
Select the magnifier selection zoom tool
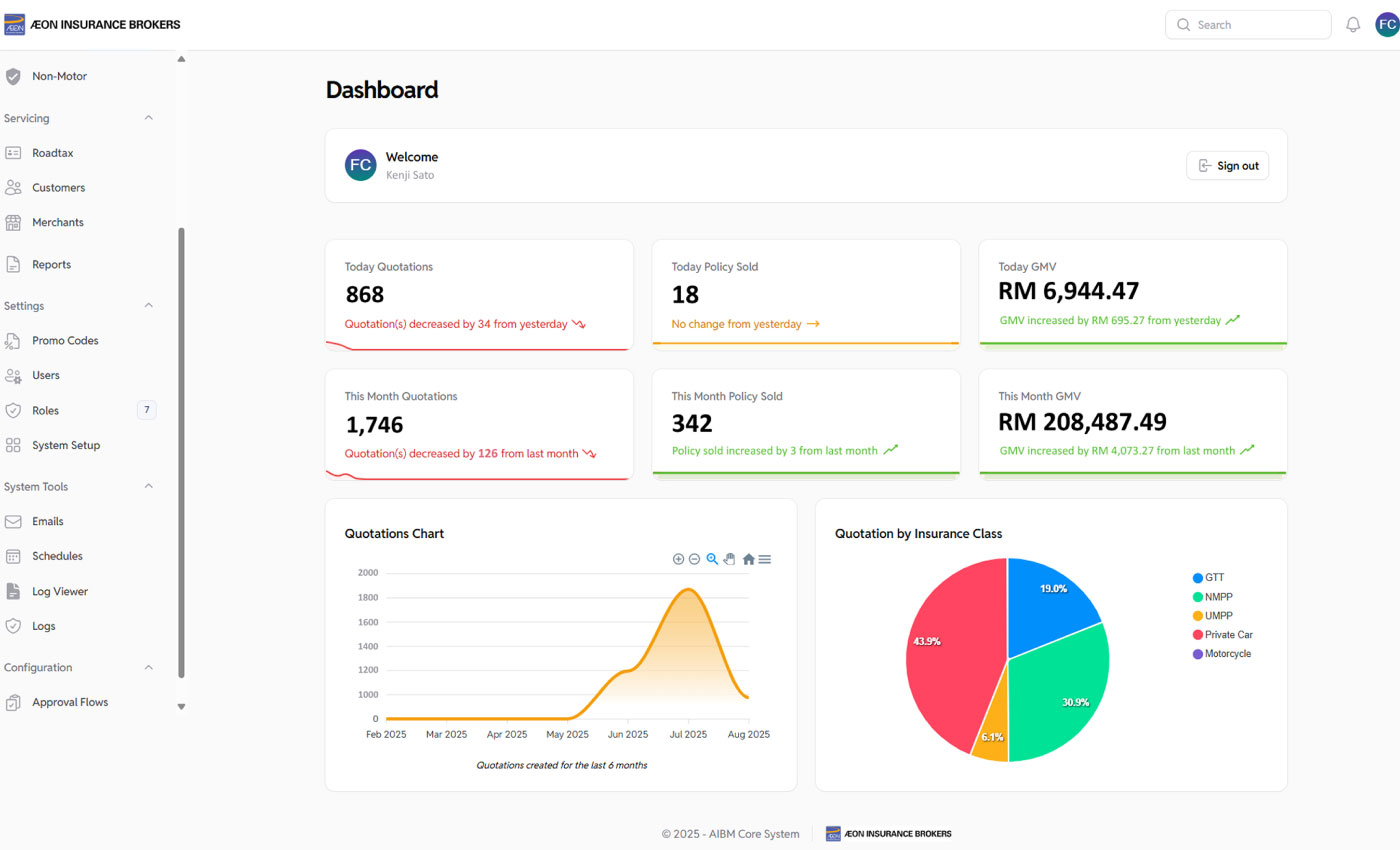[x=712, y=559]
